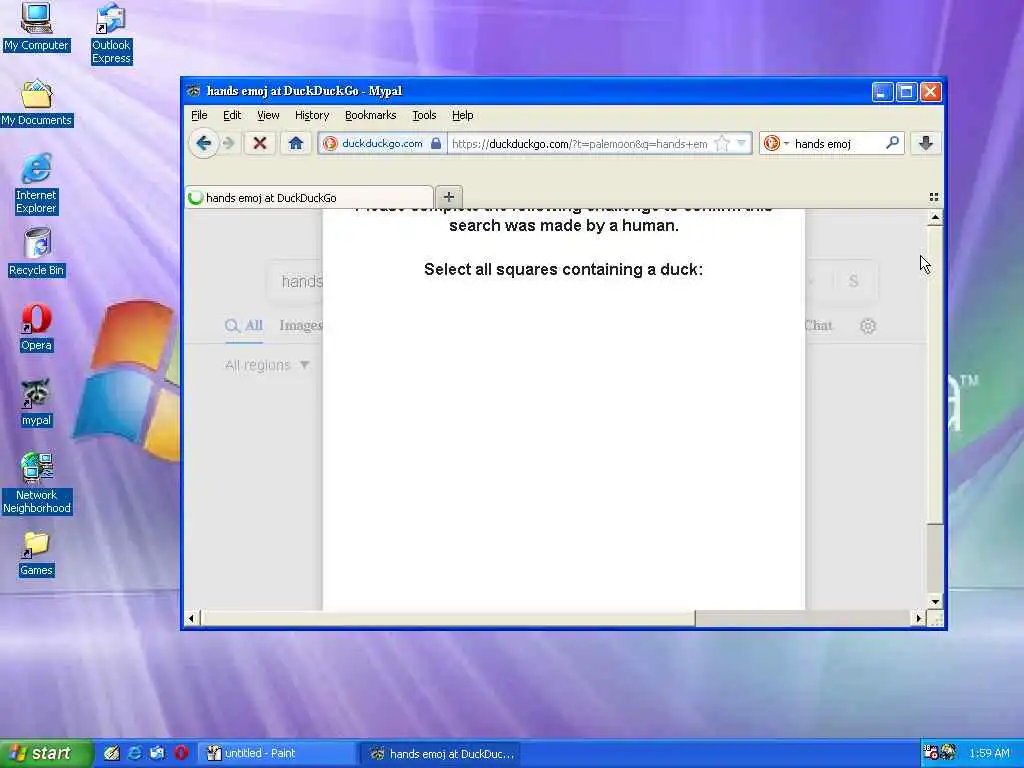This screenshot has width=1024, height=768.
Task: Show all tabs grid icon
Action: [x=934, y=197]
